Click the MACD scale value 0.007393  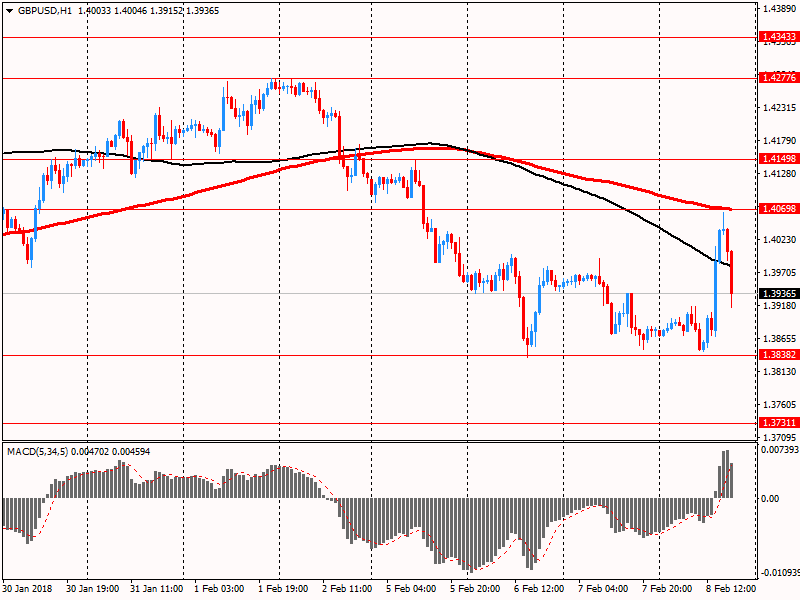780,450
